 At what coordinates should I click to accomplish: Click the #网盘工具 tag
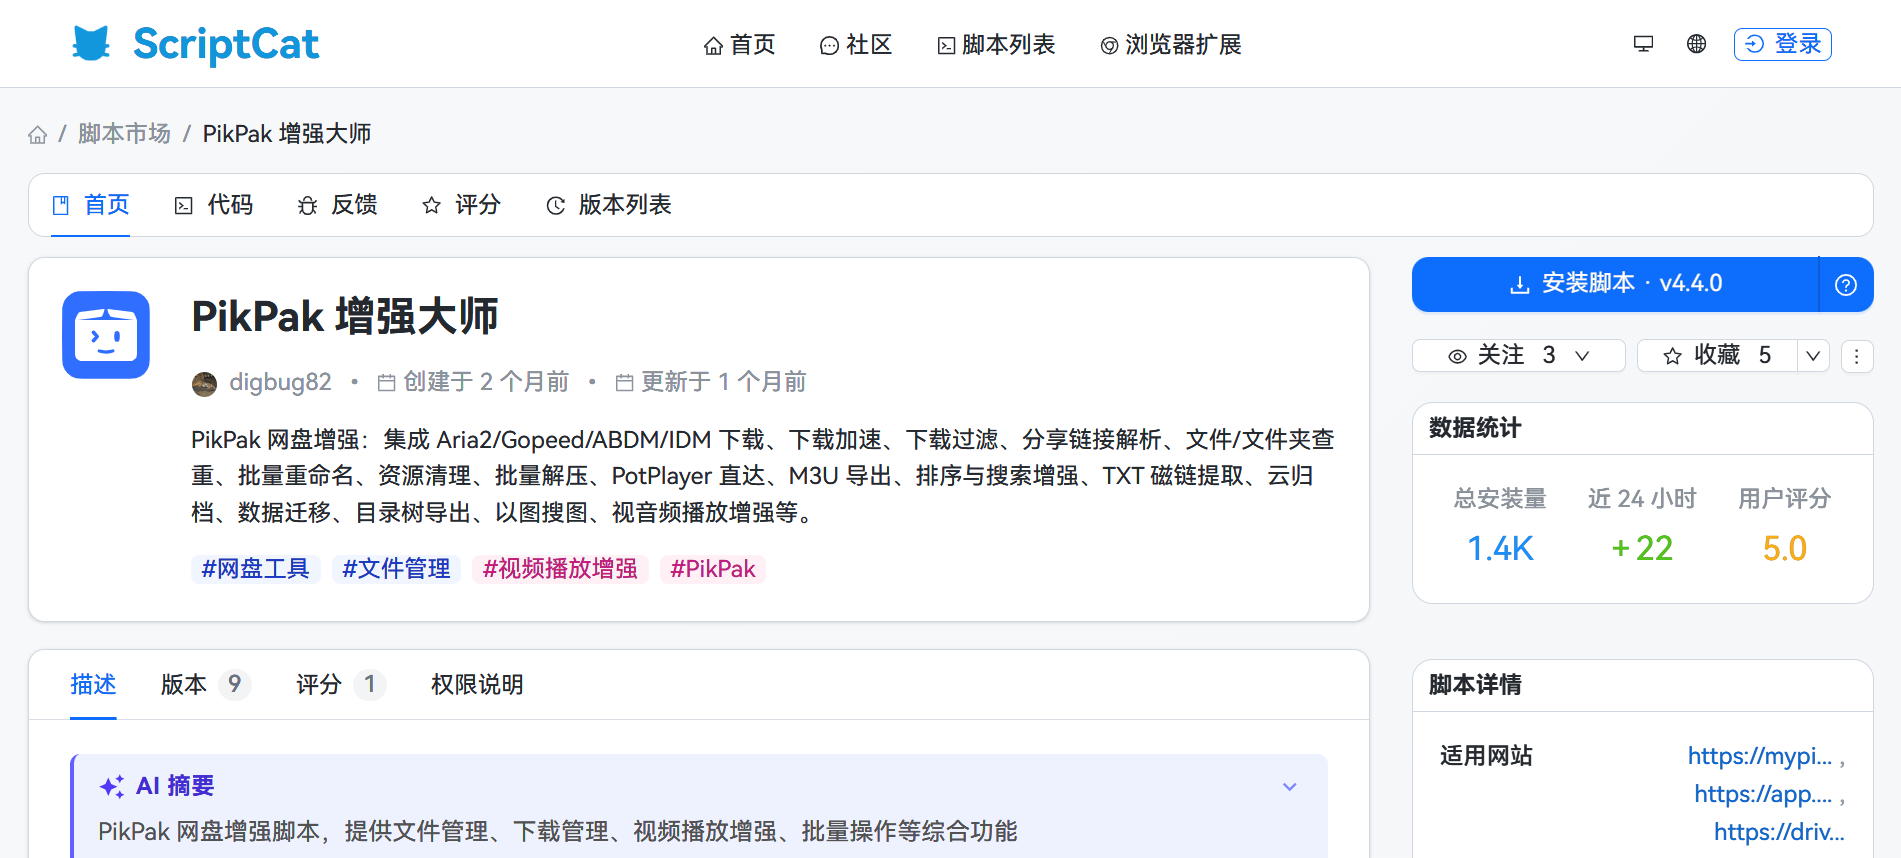[x=256, y=569]
